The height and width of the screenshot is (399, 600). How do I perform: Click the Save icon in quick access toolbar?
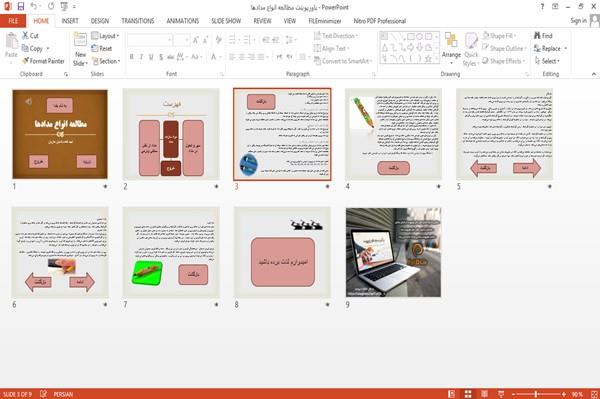click(x=21, y=7)
